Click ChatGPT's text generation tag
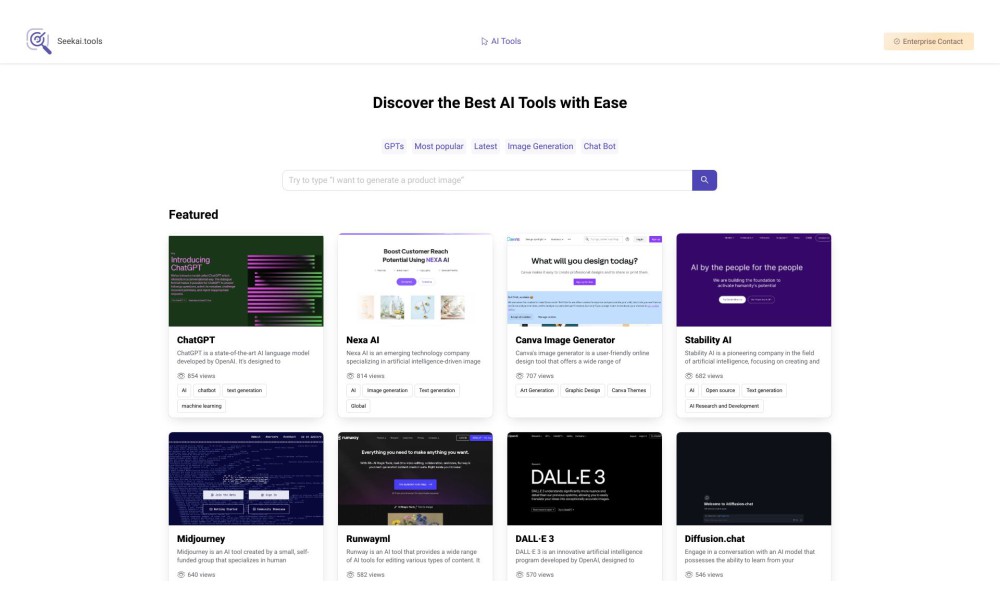Screen dimensions: 1000x600 (244, 390)
